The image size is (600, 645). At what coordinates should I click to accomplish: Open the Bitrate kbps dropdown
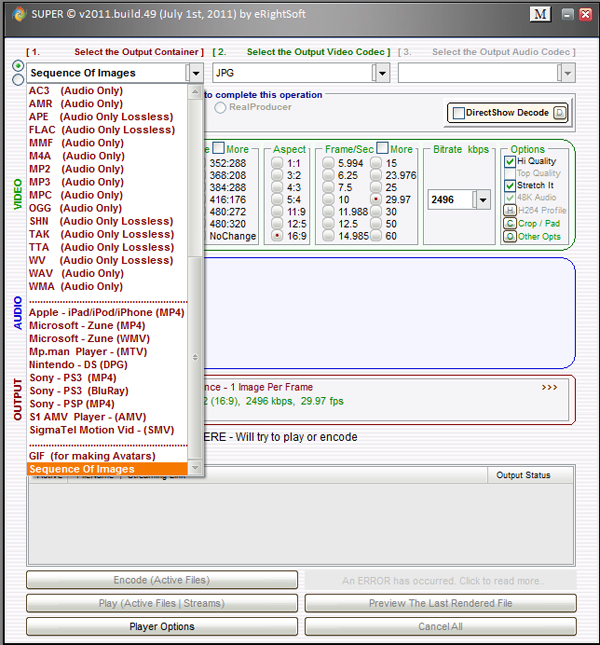click(483, 200)
